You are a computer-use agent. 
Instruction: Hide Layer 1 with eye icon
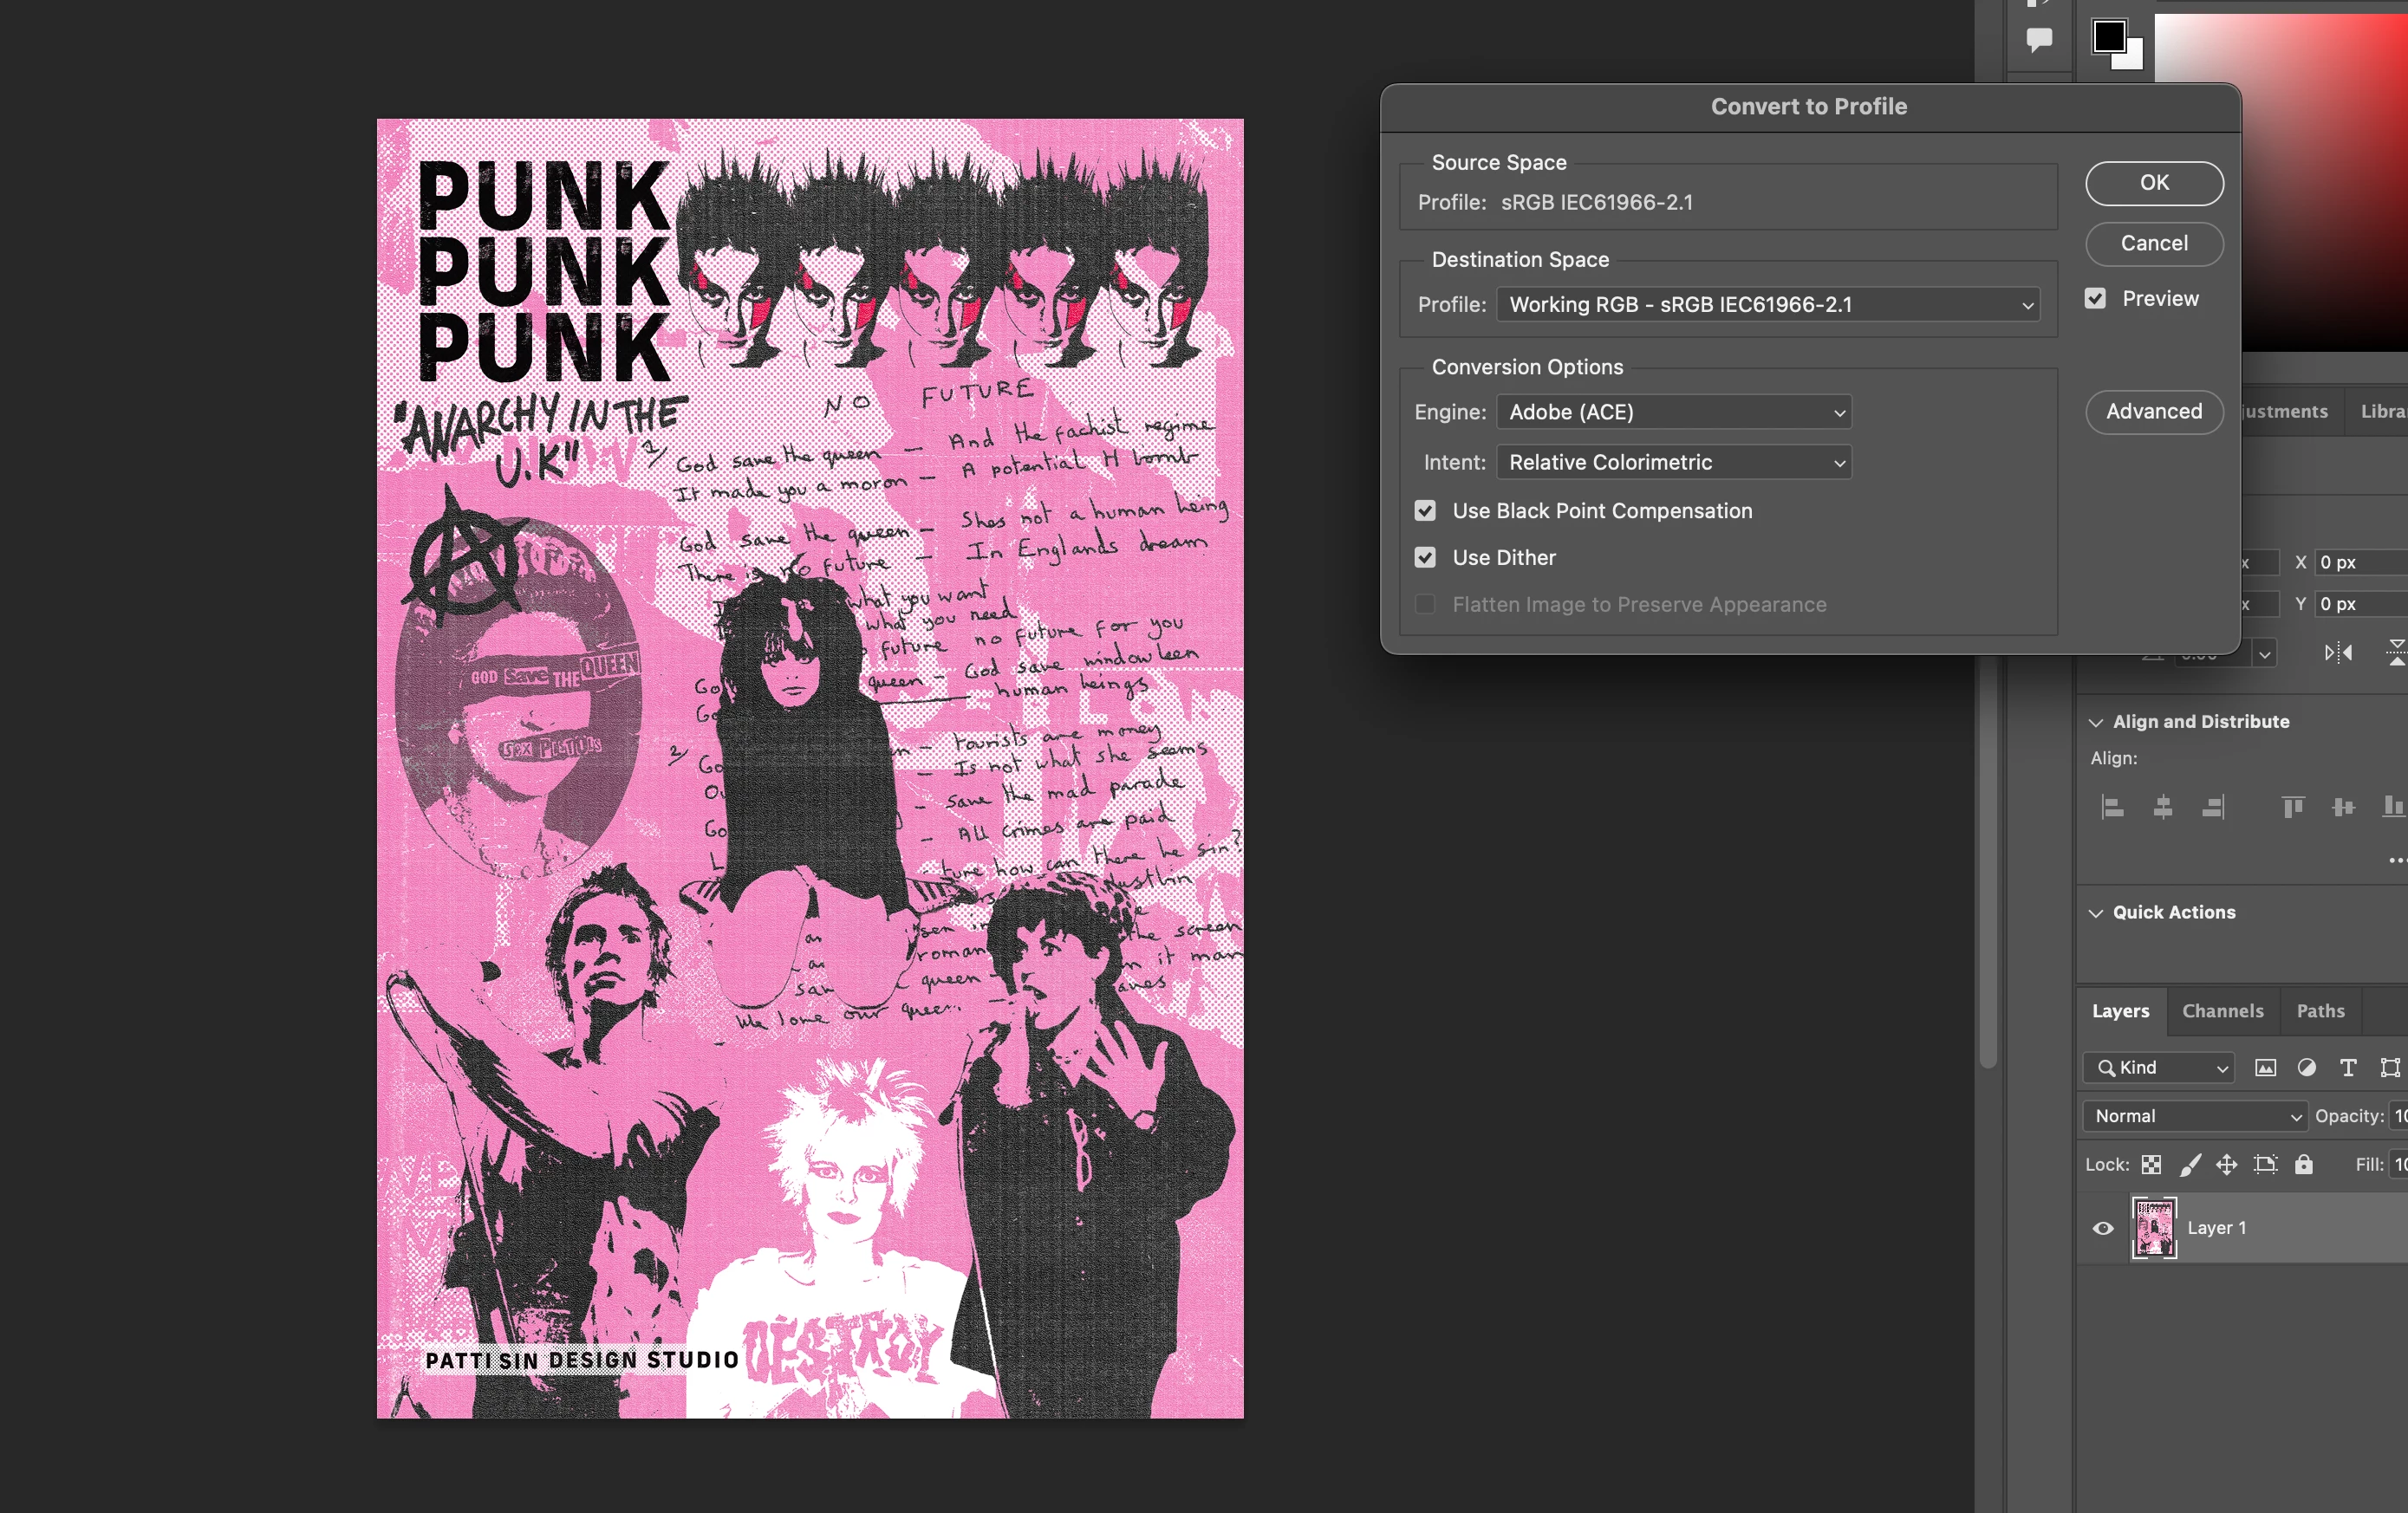(x=2103, y=1228)
